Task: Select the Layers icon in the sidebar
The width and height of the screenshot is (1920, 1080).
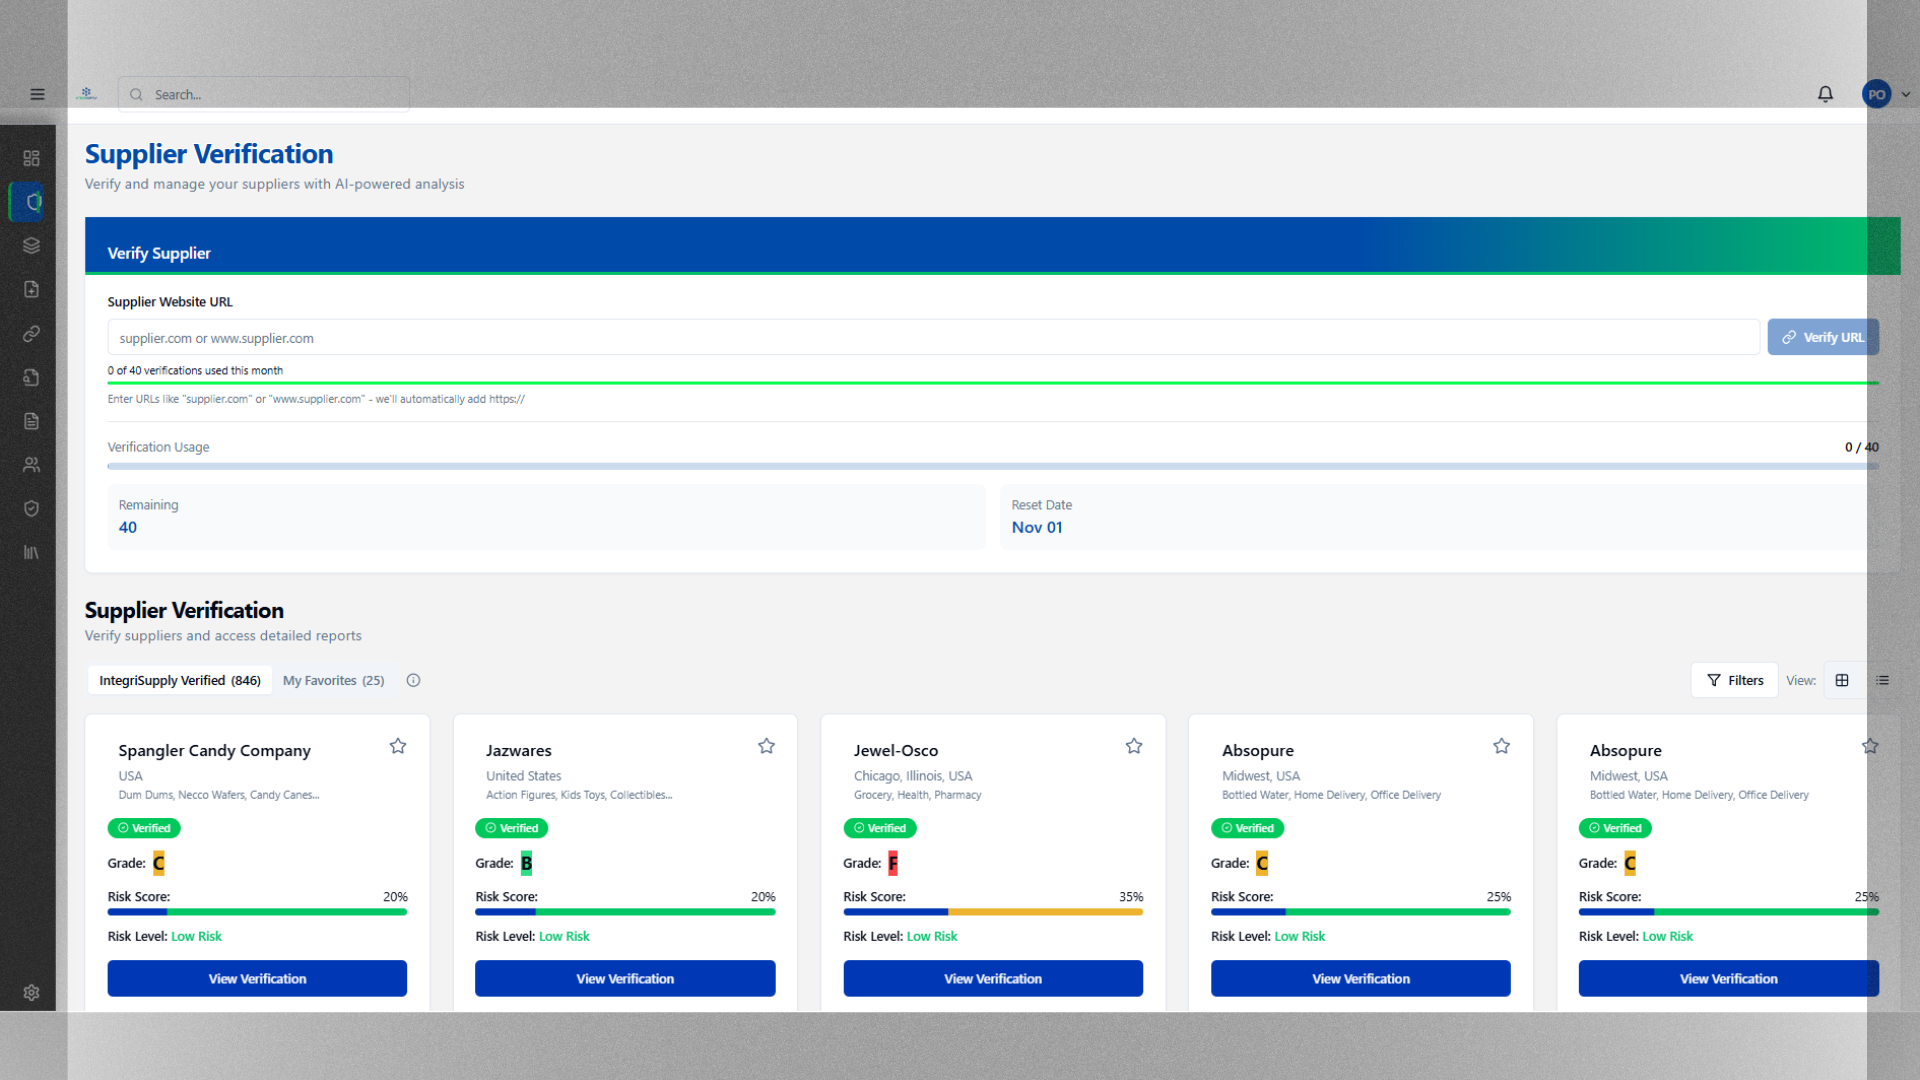Action: pos(30,245)
